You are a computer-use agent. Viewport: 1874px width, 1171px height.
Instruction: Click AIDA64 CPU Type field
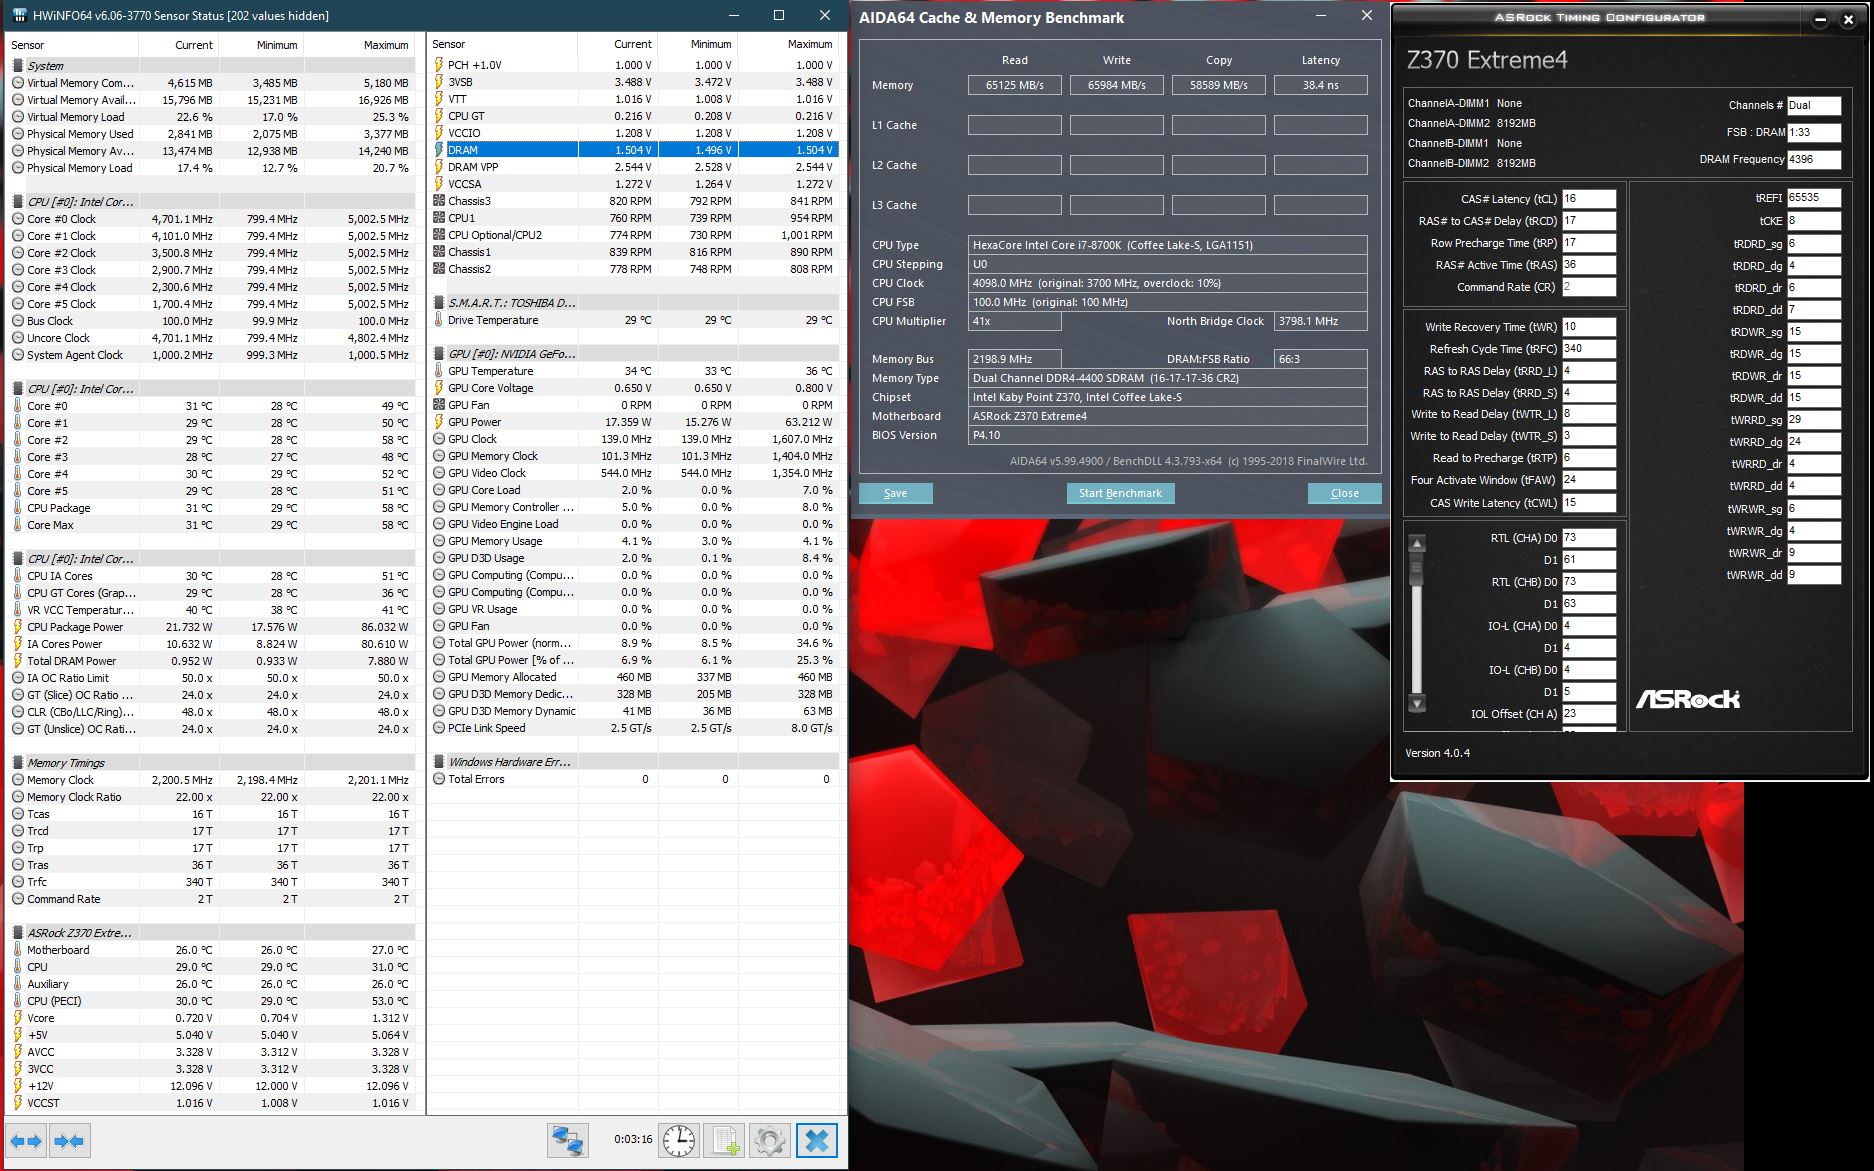click(x=1168, y=245)
